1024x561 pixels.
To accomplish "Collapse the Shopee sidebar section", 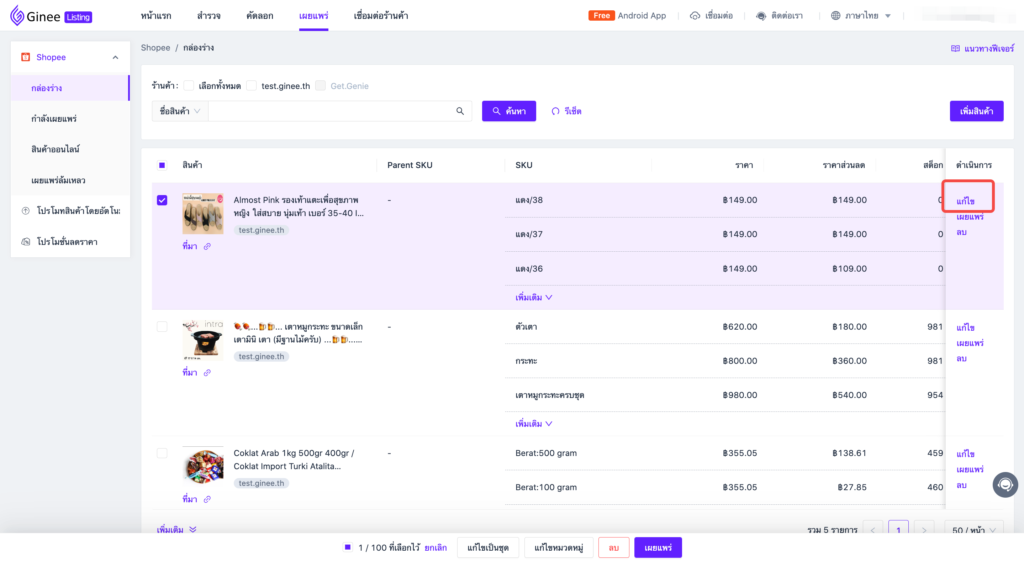I will (115, 58).
